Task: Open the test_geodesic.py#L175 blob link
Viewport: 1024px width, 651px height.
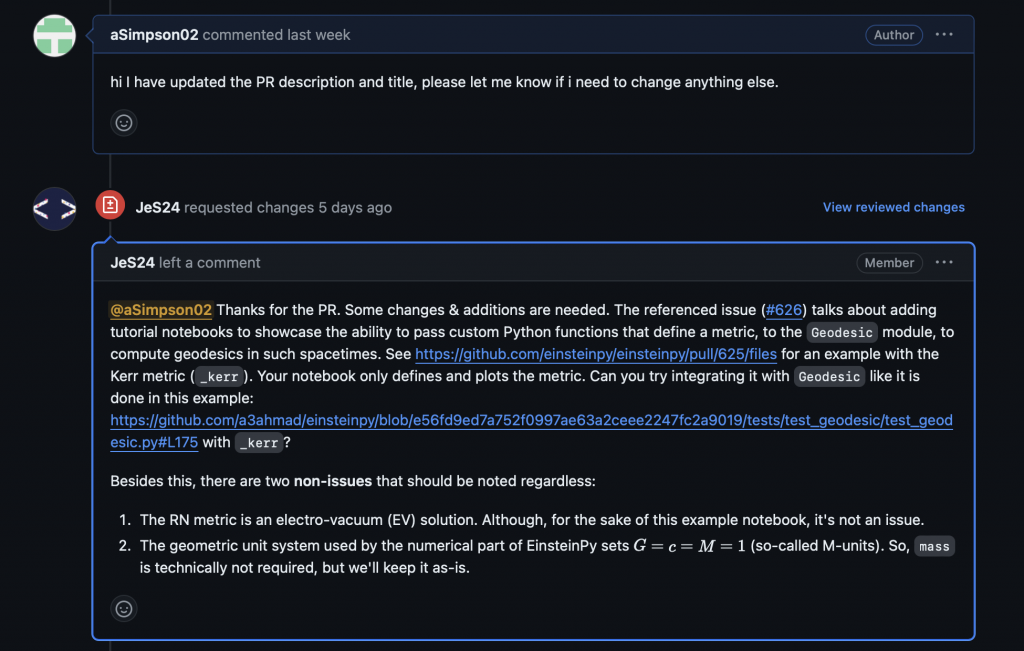Action: [531, 431]
